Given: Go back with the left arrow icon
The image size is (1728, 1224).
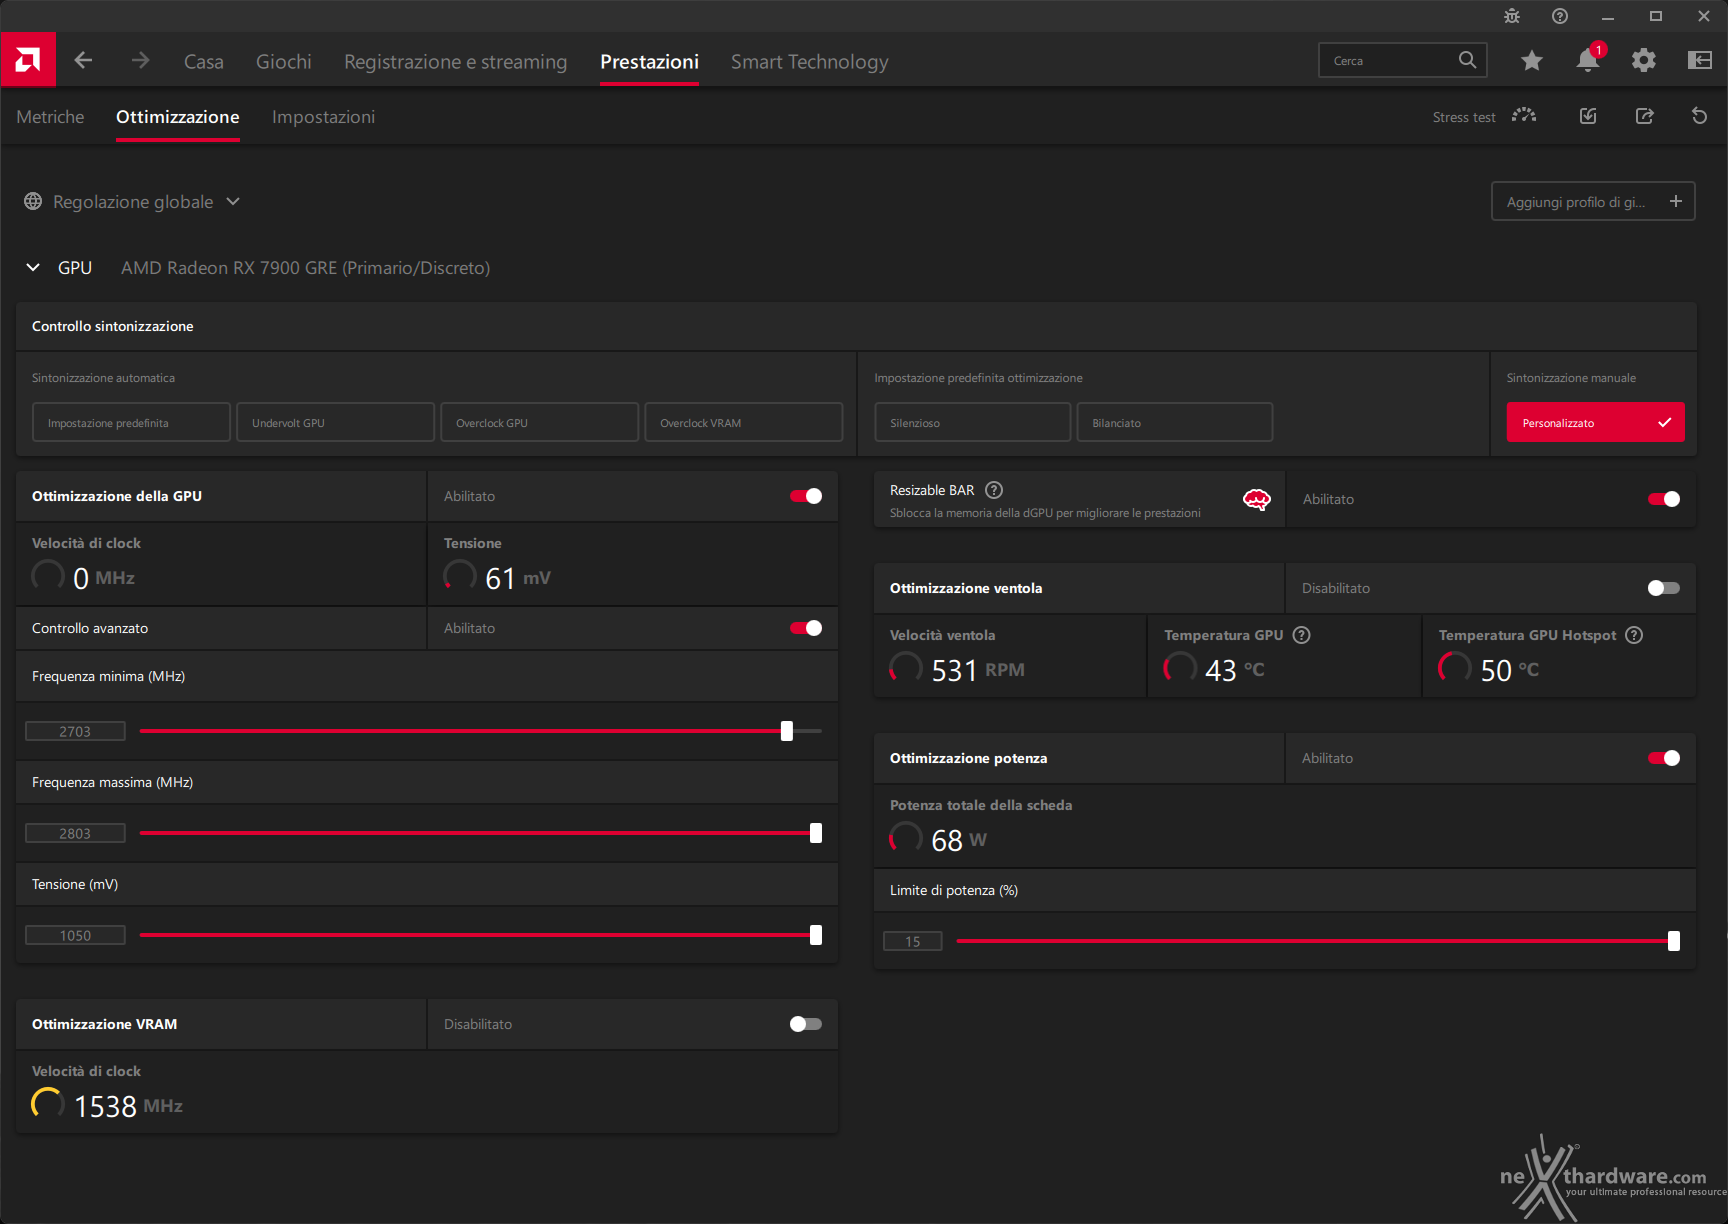Looking at the screenshot, I should pyautogui.click(x=84, y=61).
